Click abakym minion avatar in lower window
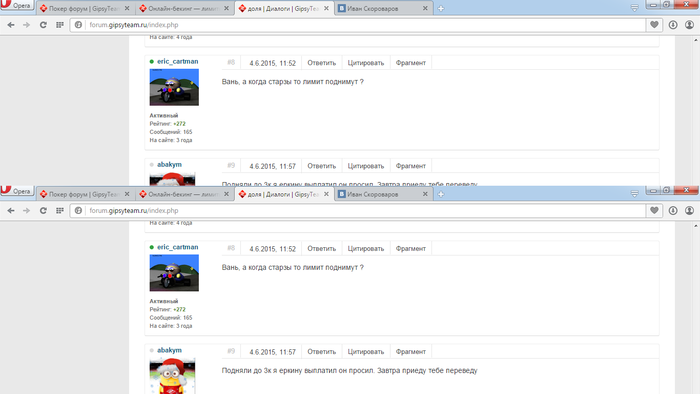Viewport: 700px width, 394px height. tap(172, 376)
